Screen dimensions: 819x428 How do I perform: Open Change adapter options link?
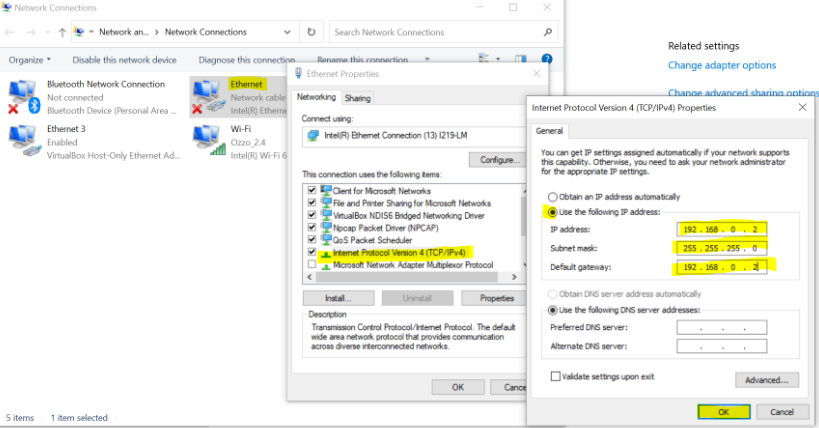[x=722, y=65]
